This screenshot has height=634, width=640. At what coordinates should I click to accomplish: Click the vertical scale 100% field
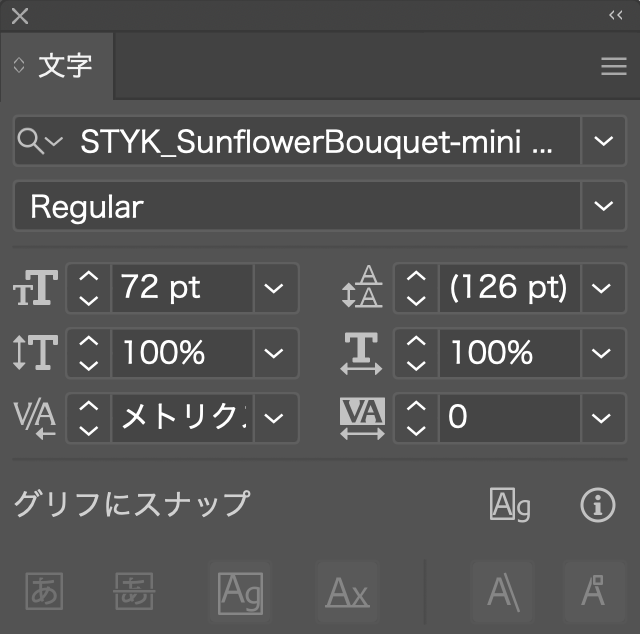(182, 353)
